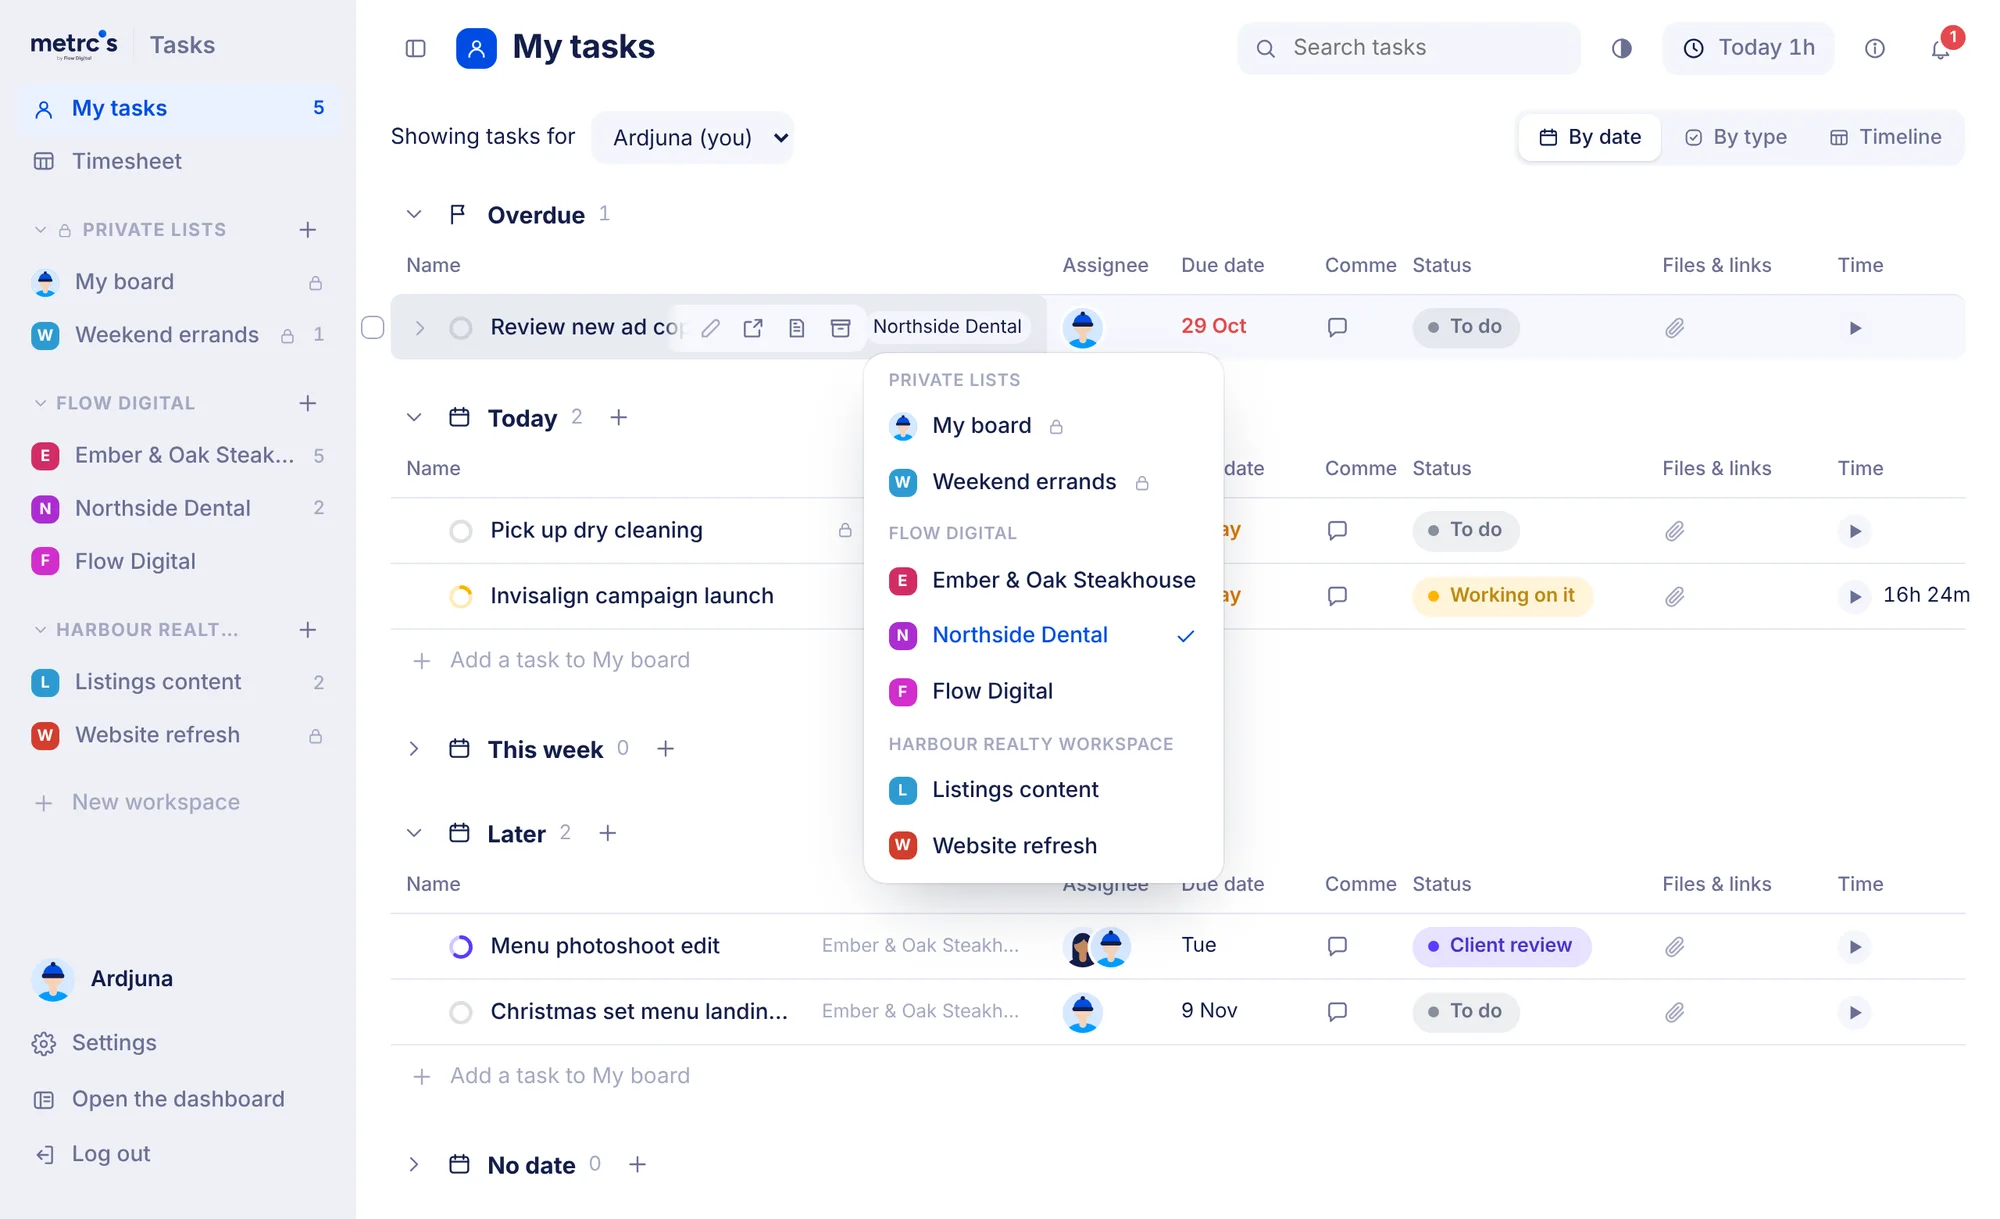Add a task to the Later section
Screen dimensions: 2000x1219
click(608, 834)
